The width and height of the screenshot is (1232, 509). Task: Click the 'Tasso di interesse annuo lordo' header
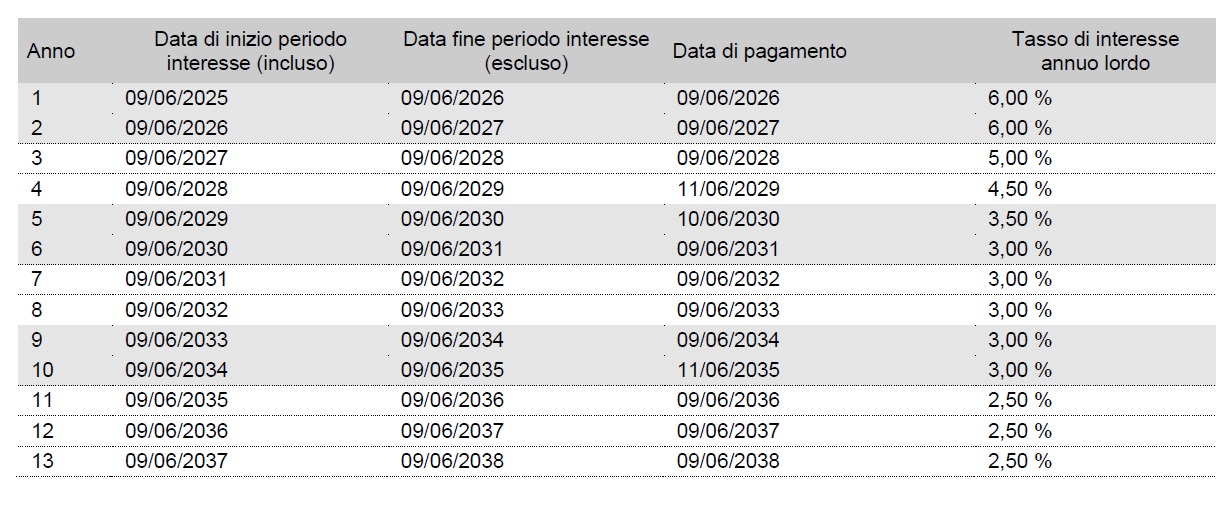pyautogui.click(x=1095, y=51)
